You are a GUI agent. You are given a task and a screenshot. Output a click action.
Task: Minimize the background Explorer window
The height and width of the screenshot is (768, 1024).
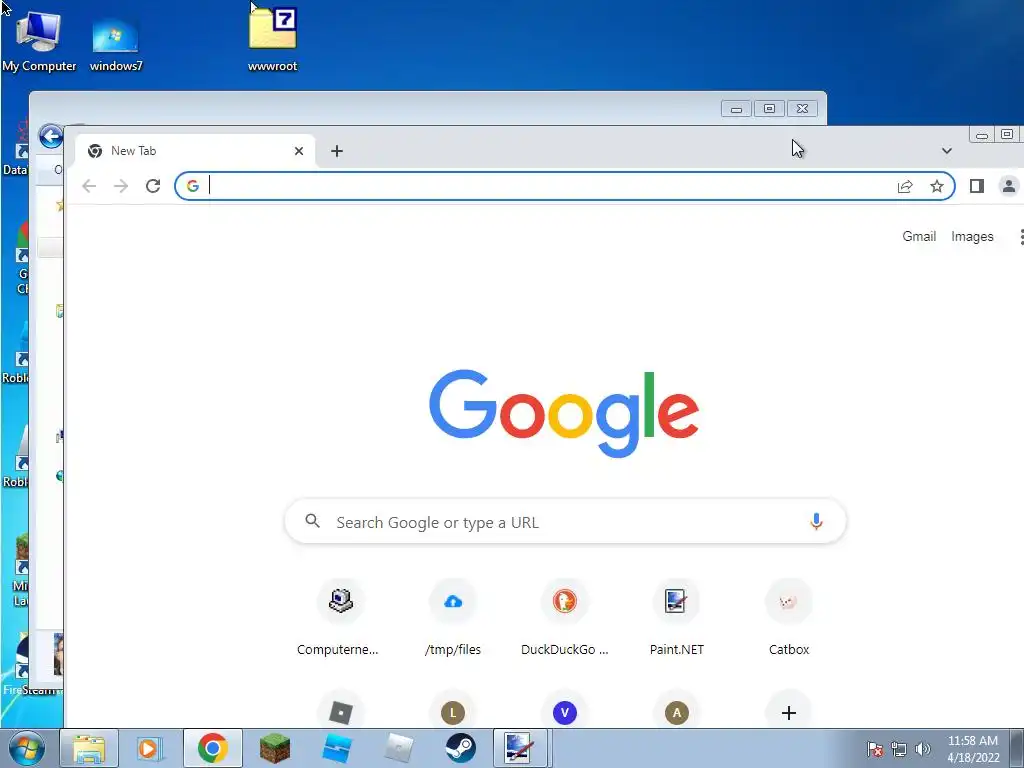click(x=737, y=108)
